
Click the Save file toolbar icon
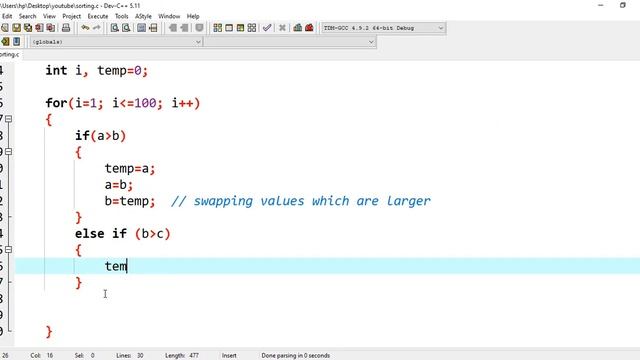pyautogui.click(x=16, y=28)
